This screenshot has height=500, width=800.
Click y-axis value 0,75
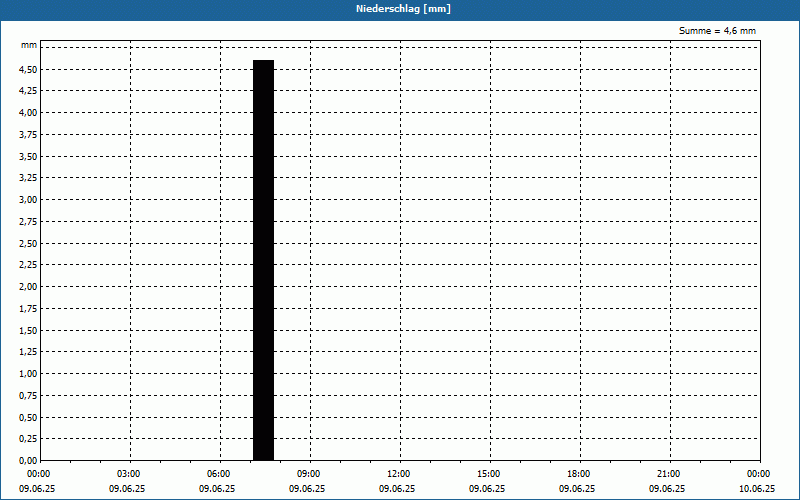pyautogui.click(x=28, y=396)
